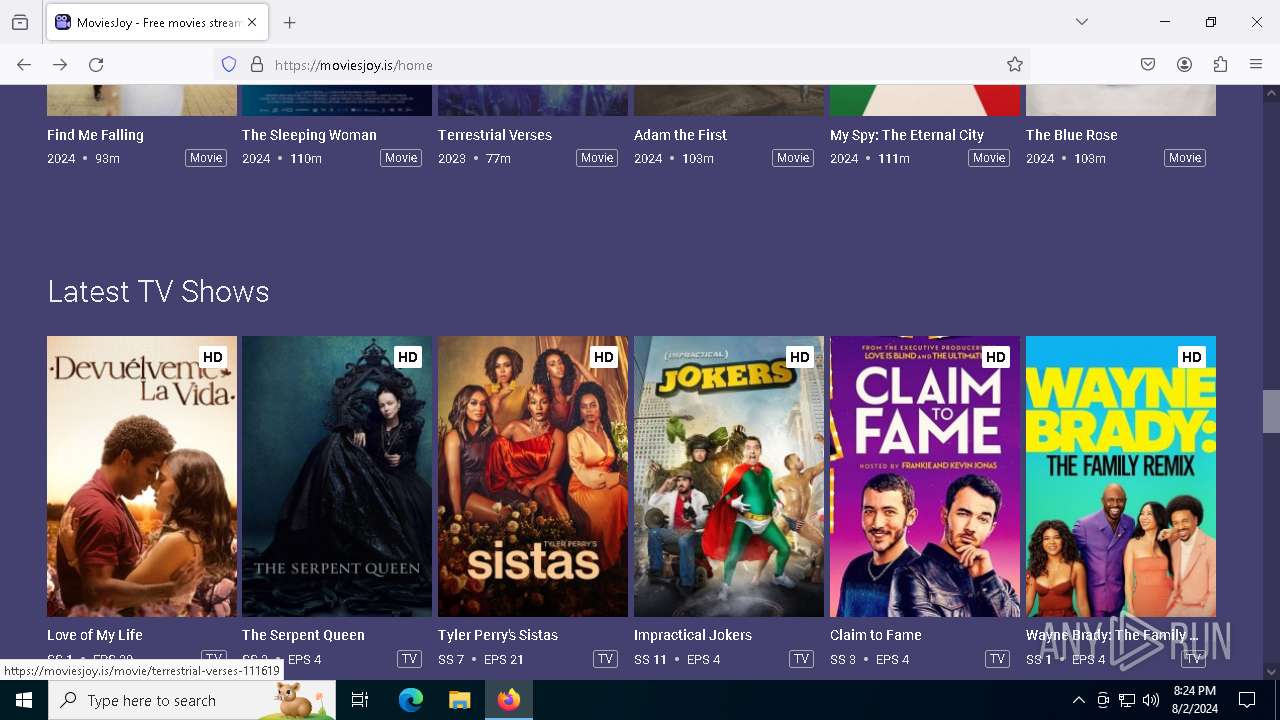1280x720 pixels.
Task: Open File Explorer from taskbar
Action: (x=460, y=700)
